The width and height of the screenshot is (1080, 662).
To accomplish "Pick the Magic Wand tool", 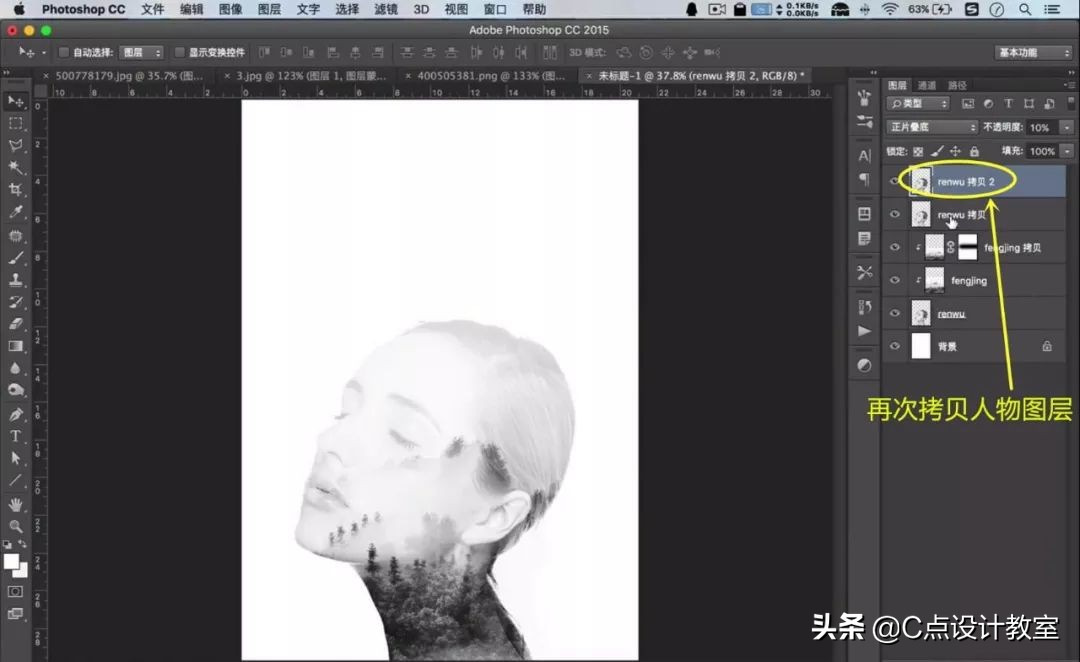I will tap(16, 167).
